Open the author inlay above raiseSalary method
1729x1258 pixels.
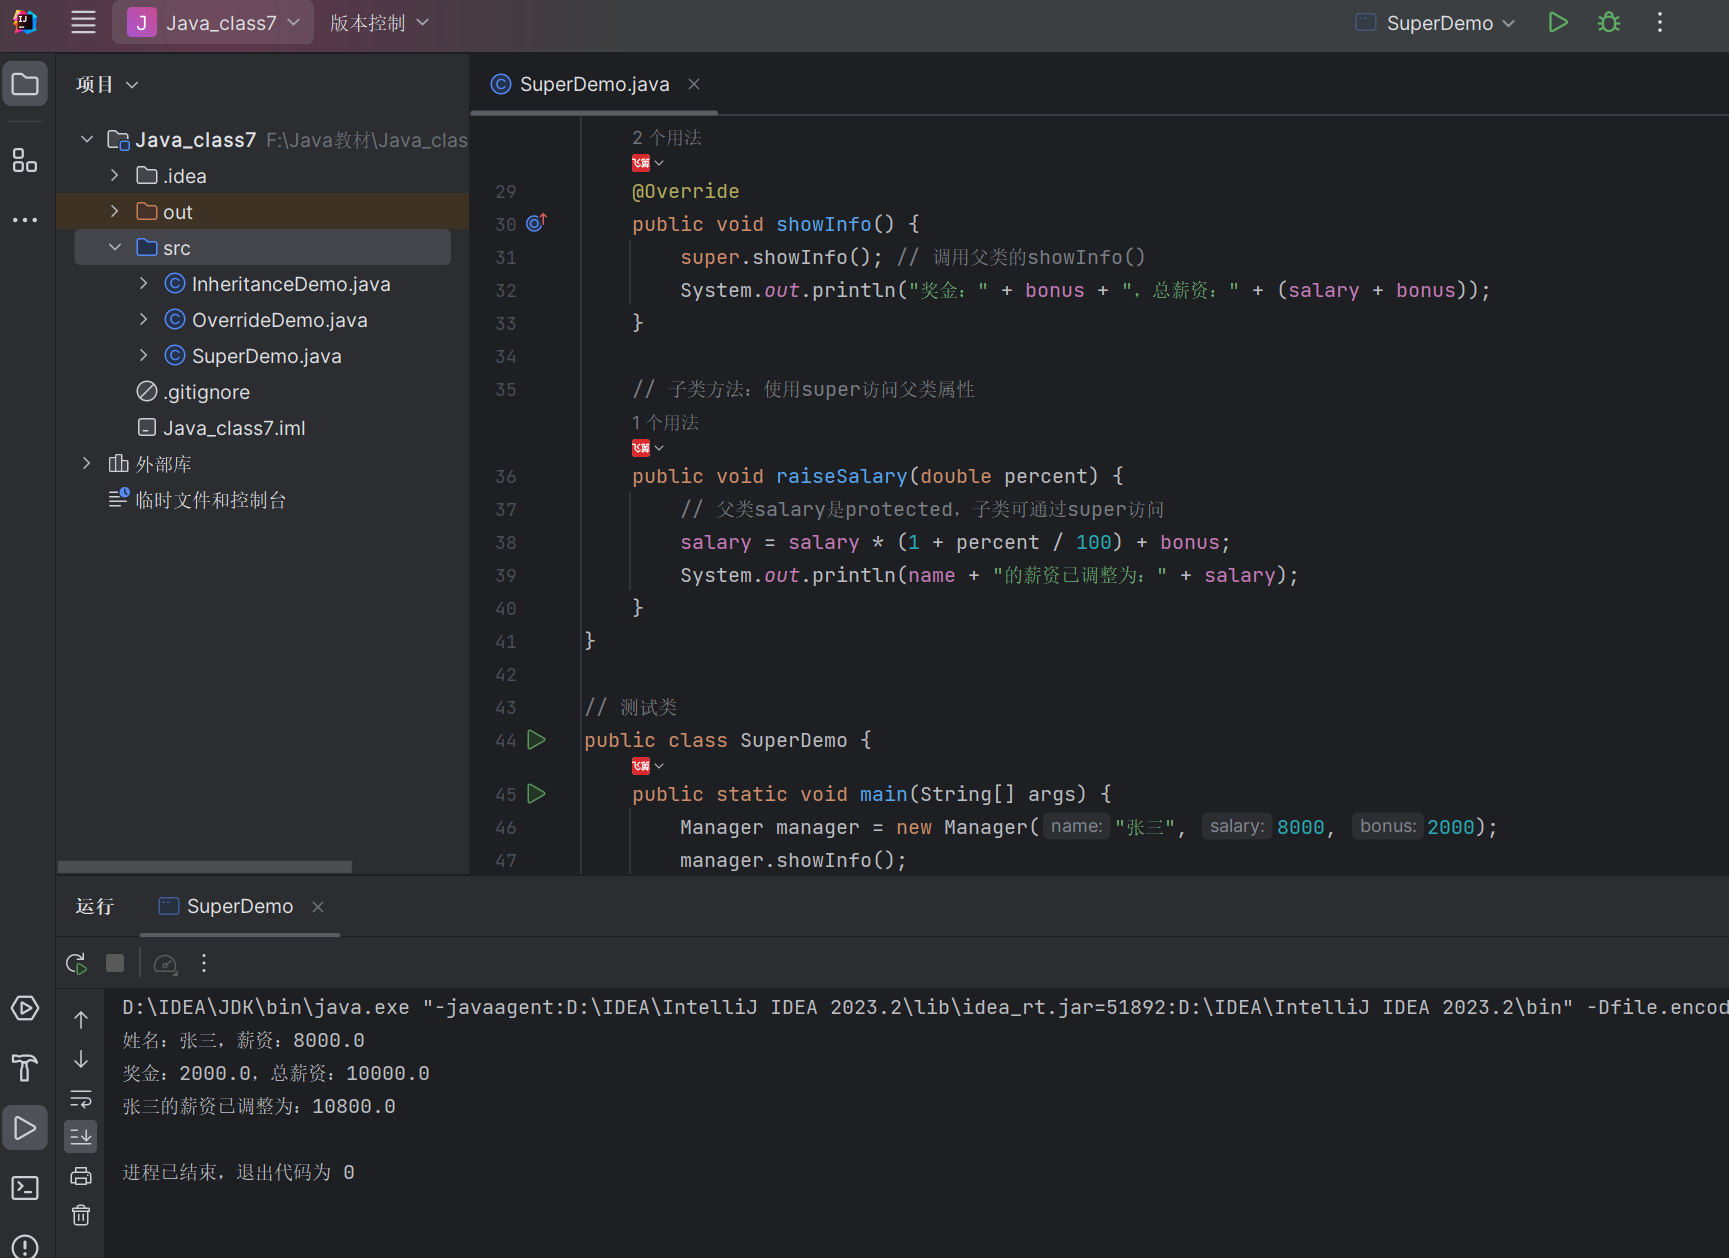click(648, 448)
